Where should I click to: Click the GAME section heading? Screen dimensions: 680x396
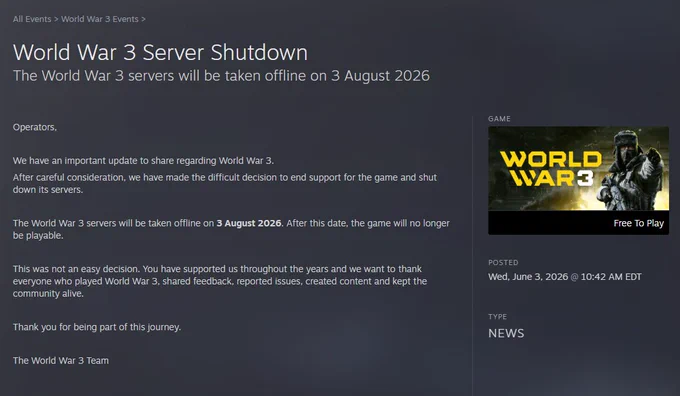[499, 119]
